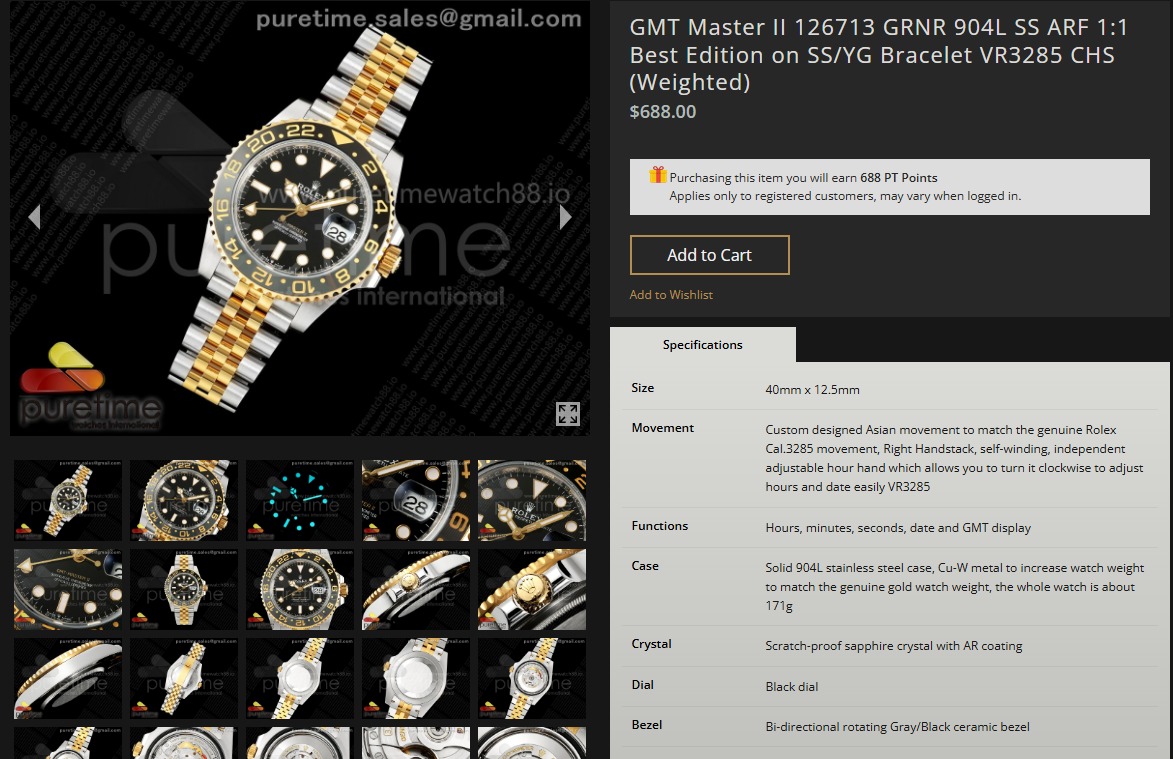1173x759 pixels.
Task: Select the date window 28 close-up thumbnail
Action: point(416,500)
